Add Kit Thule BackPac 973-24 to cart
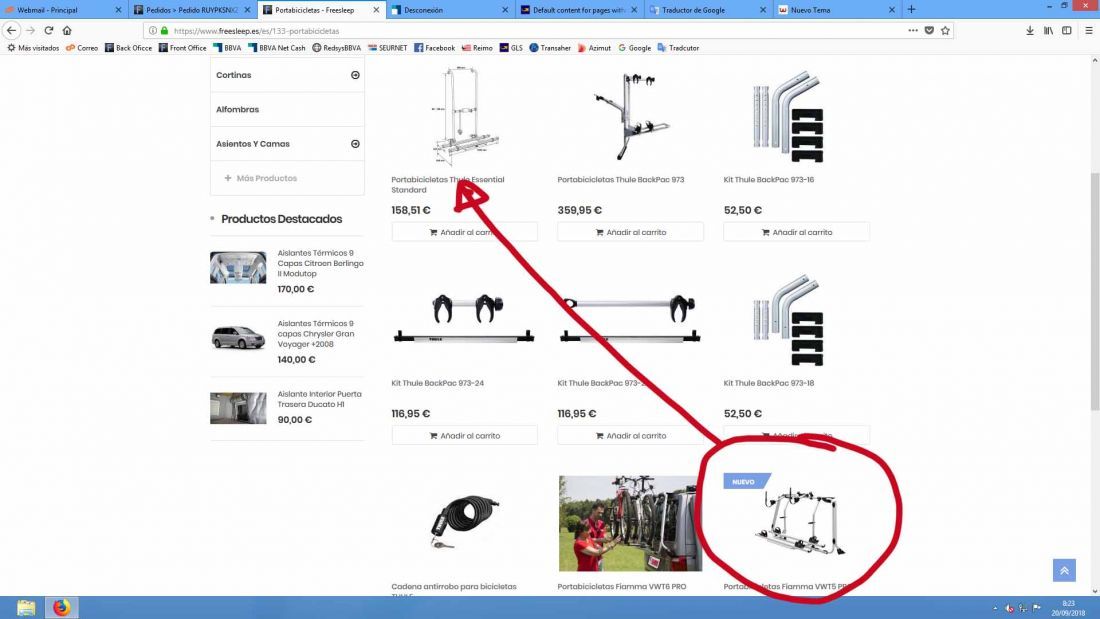Image resolution: width=1100 pixels, height=619 pixels. point(464,435)
